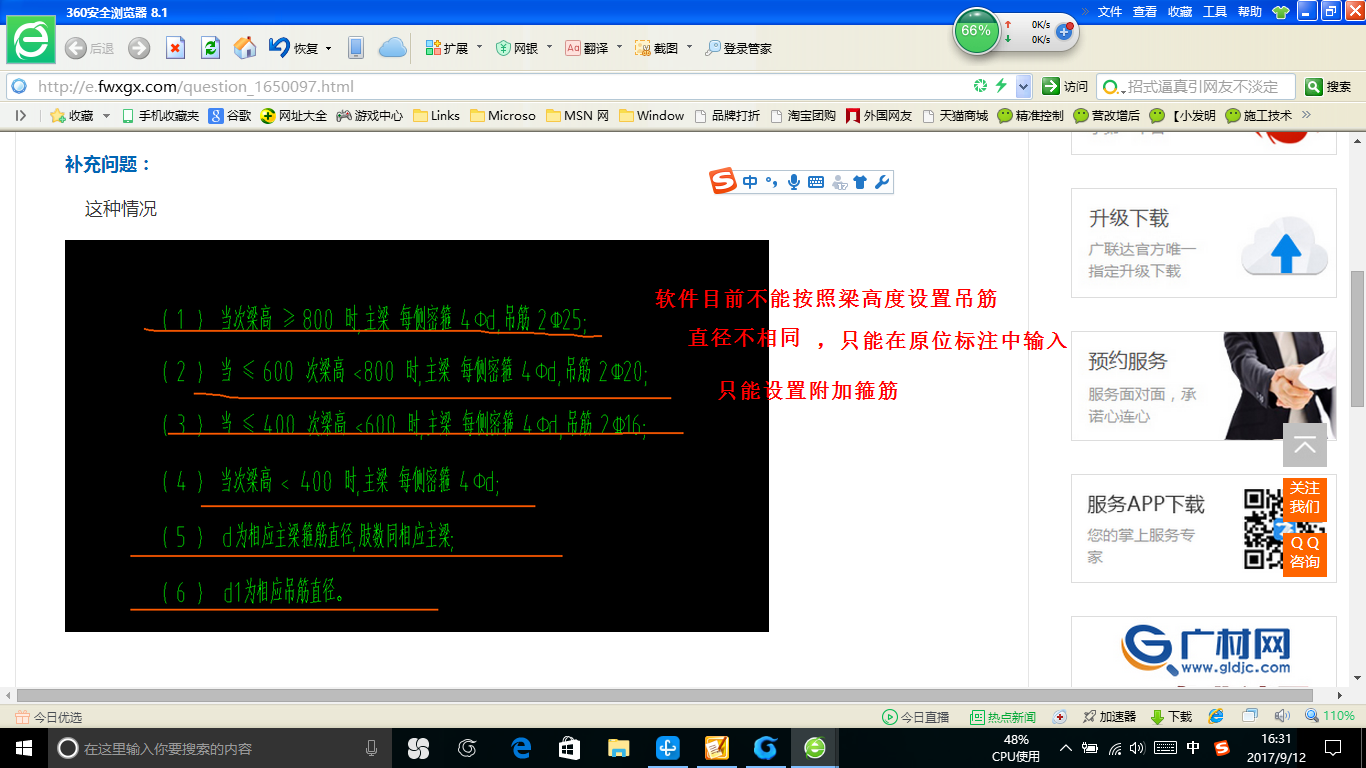Click the 66% memory accelerator ball

975,31
